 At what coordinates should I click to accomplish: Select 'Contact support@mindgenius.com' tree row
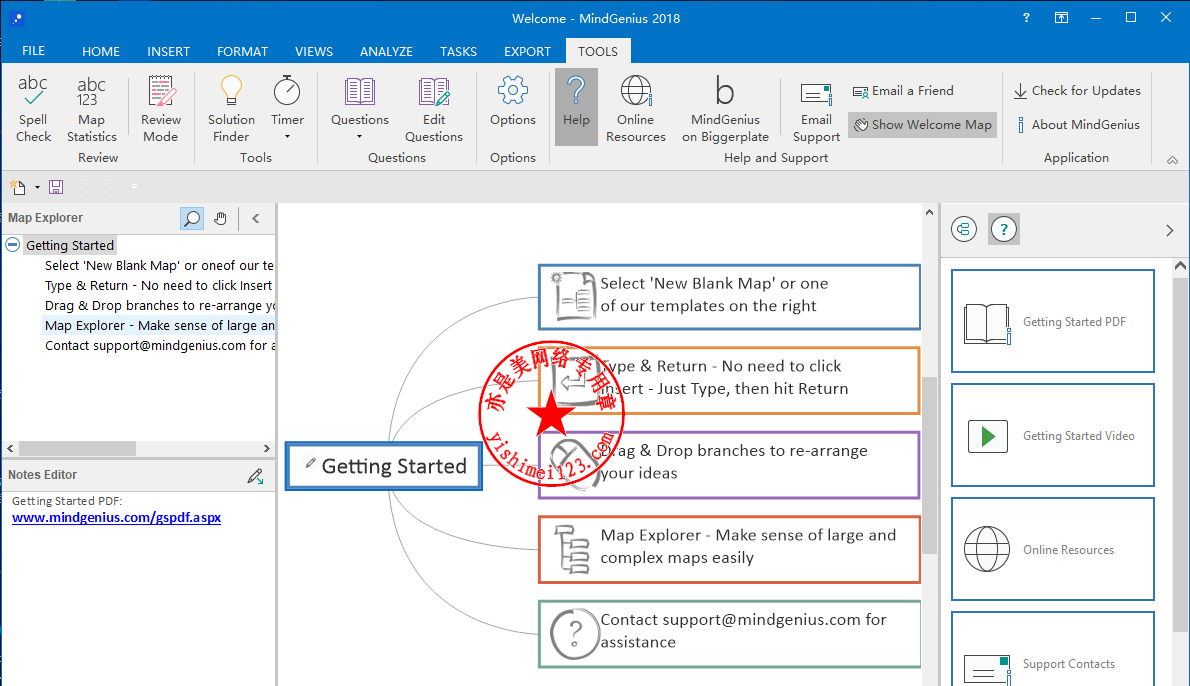[159, 345]
